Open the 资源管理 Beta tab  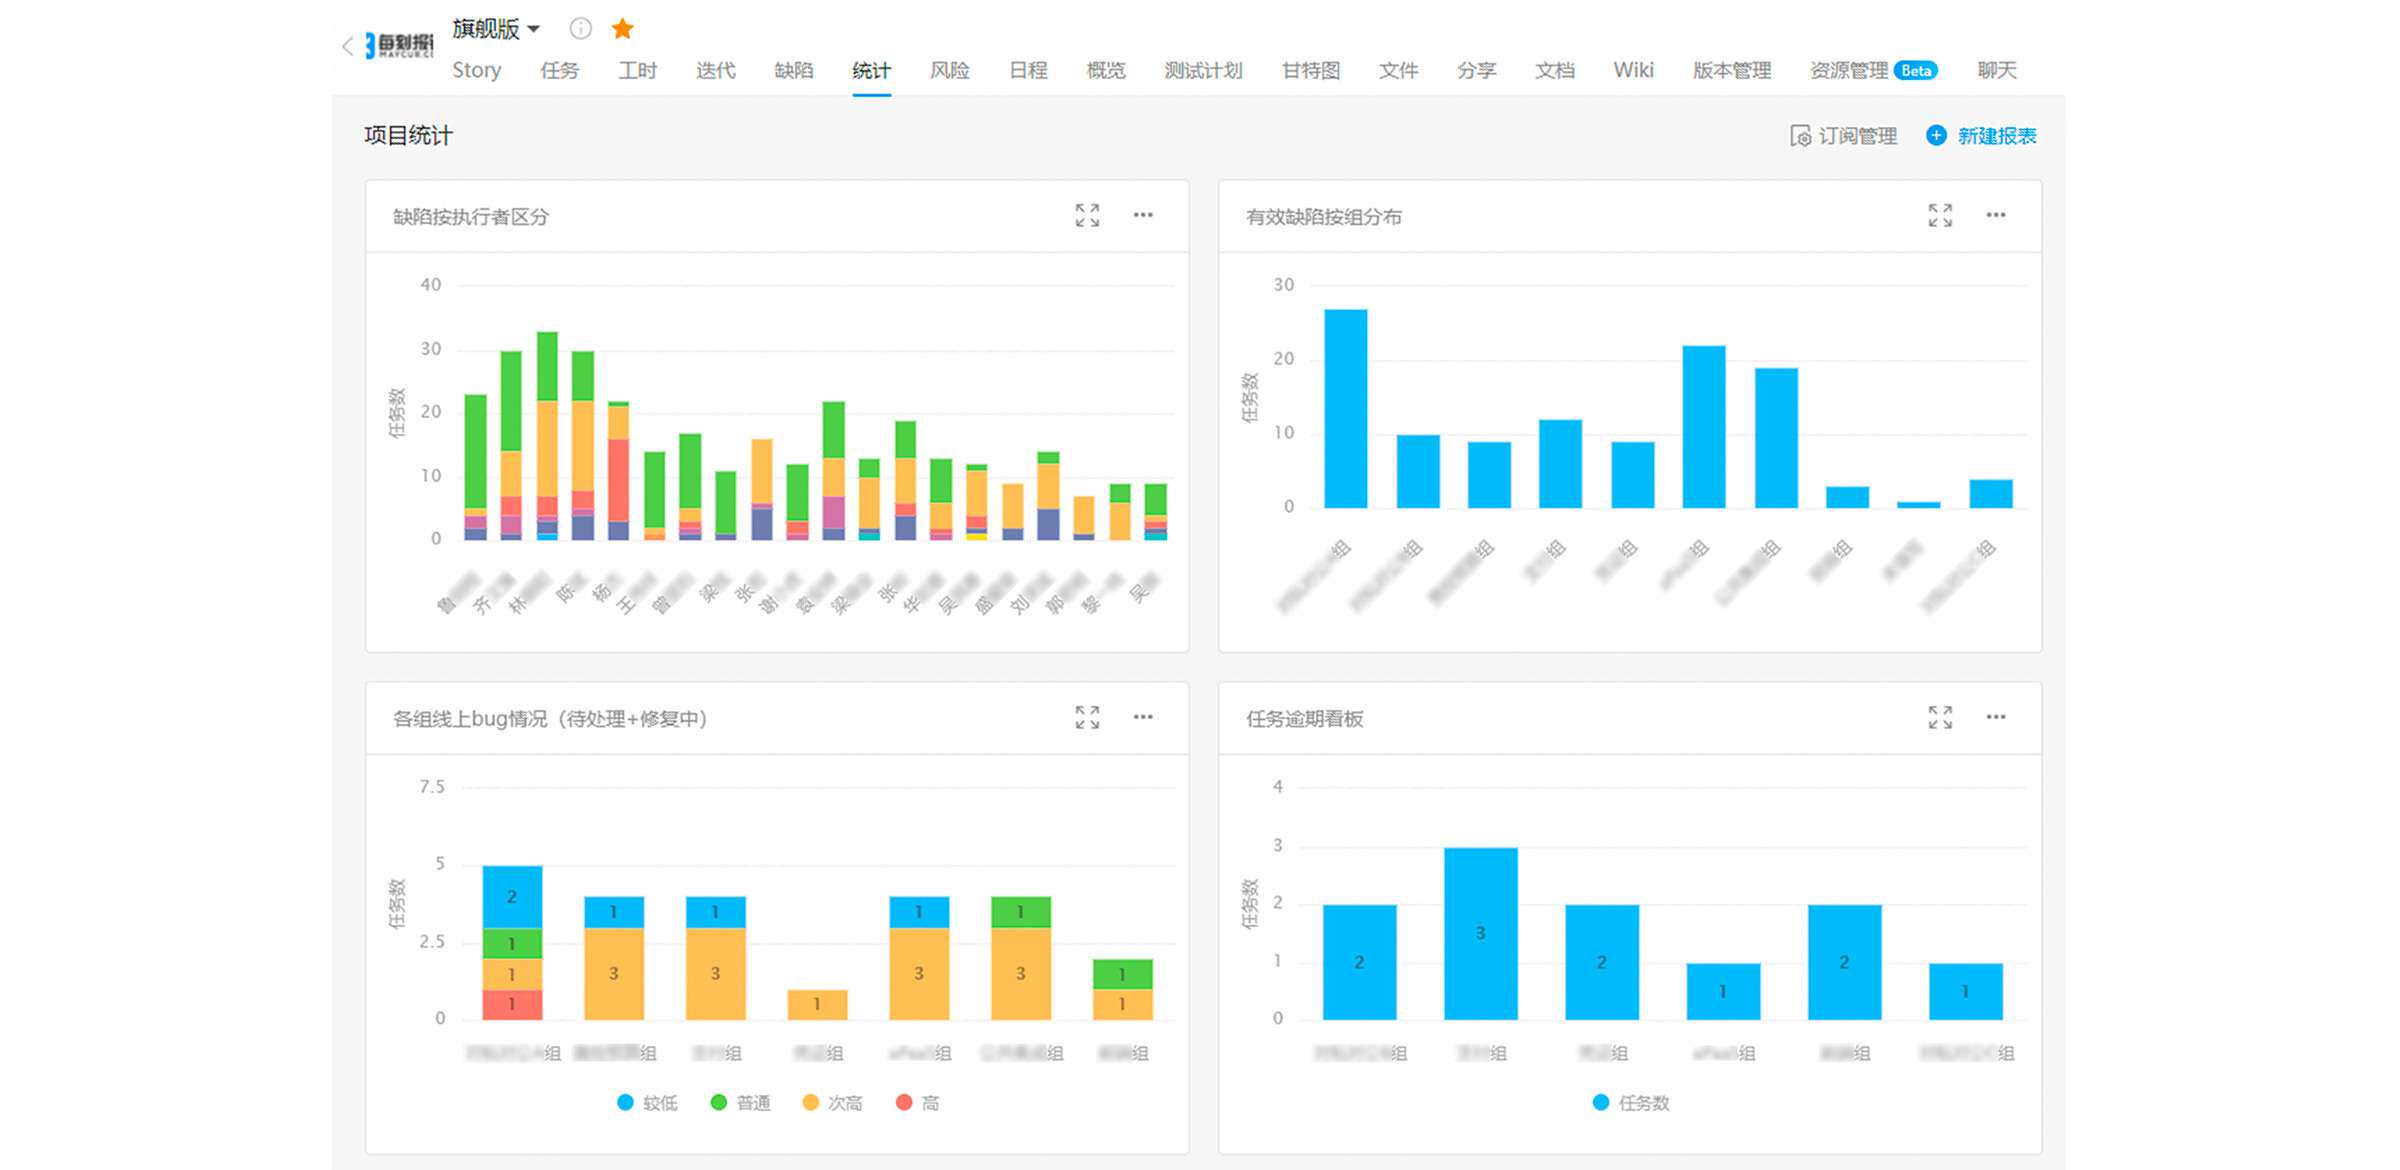(1873, 70)
